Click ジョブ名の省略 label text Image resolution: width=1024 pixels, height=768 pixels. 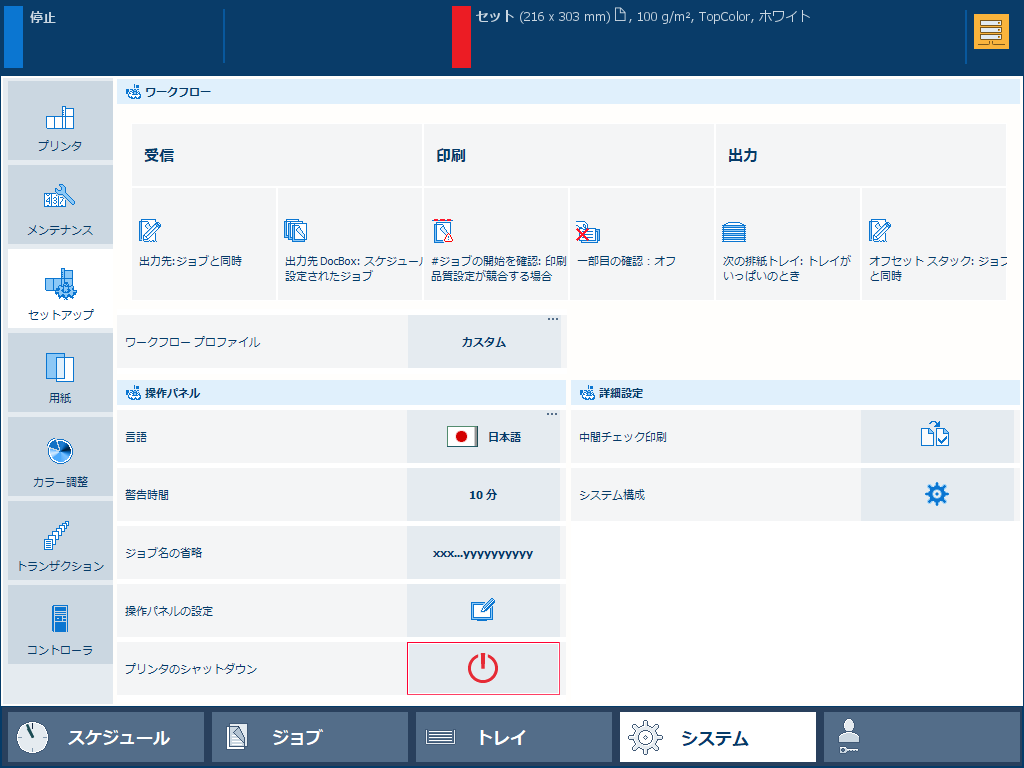pos(164,552)
